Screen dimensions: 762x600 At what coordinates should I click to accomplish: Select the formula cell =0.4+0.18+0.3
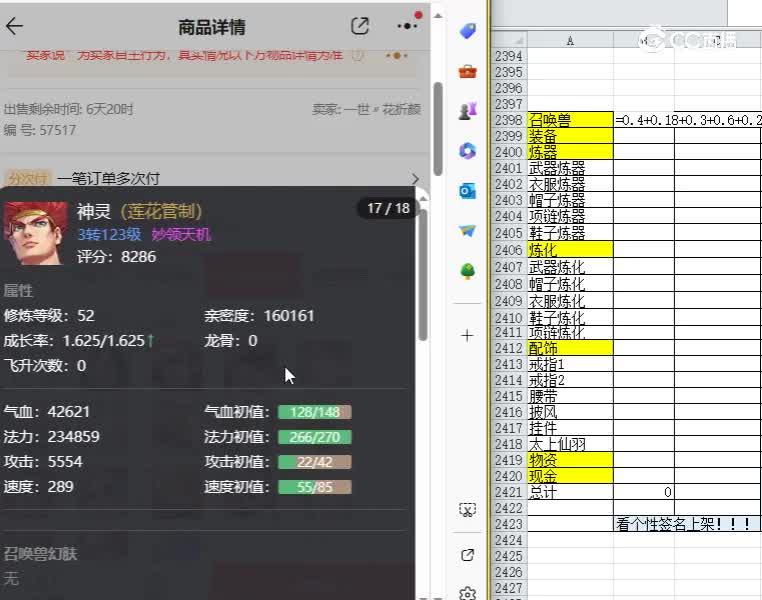coord(688,120)
